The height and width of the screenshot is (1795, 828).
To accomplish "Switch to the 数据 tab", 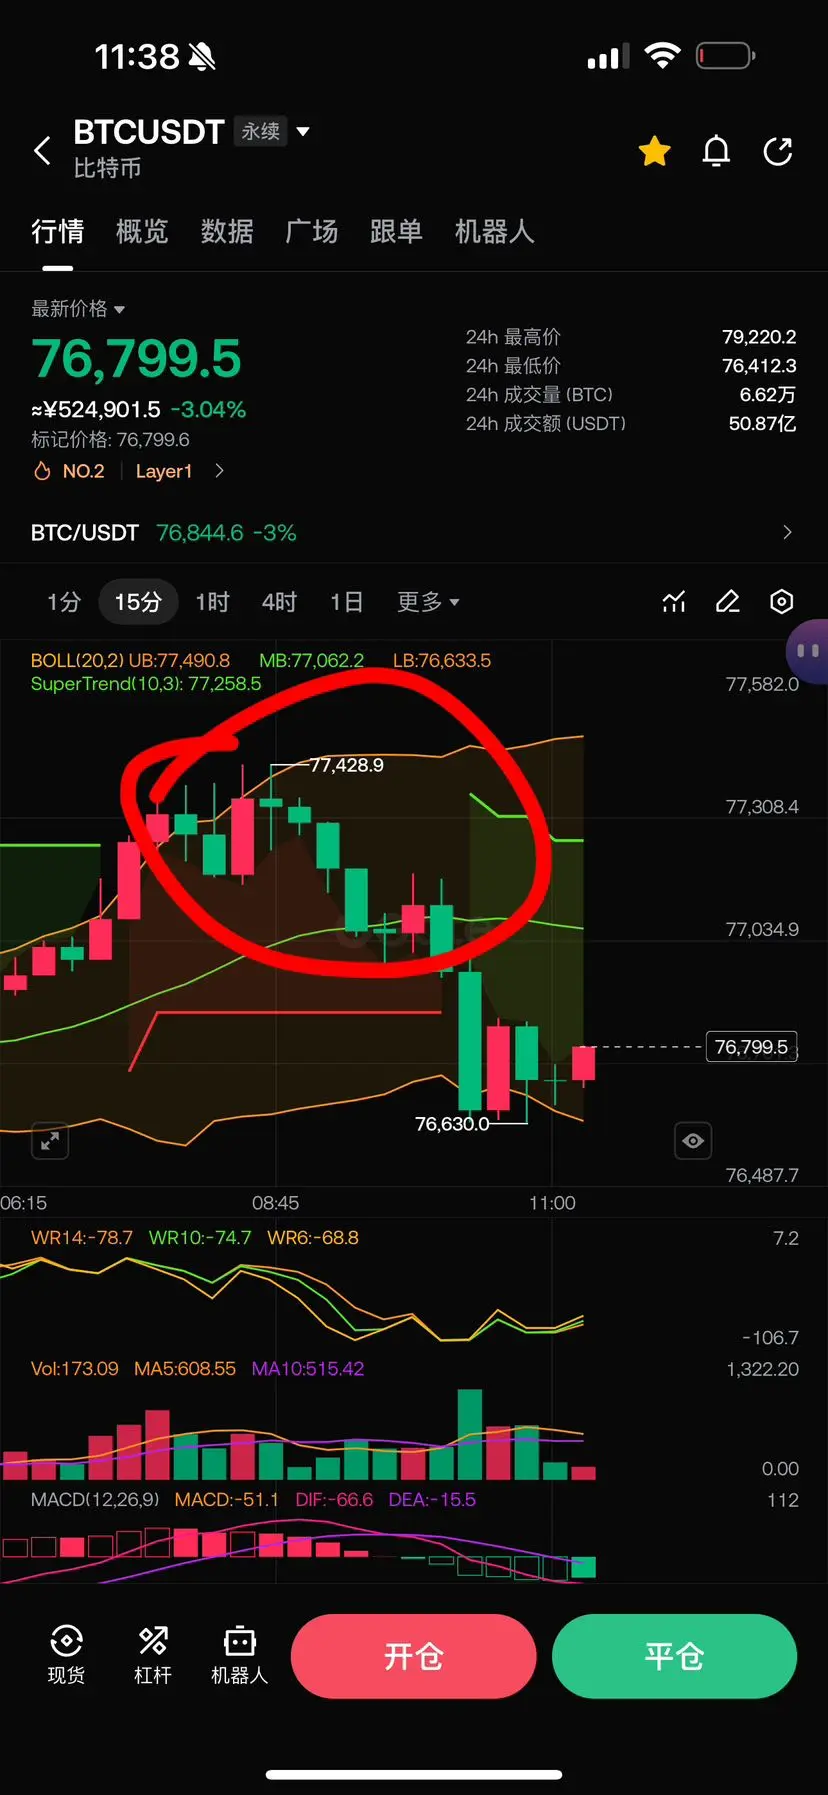I will (227, 232).
